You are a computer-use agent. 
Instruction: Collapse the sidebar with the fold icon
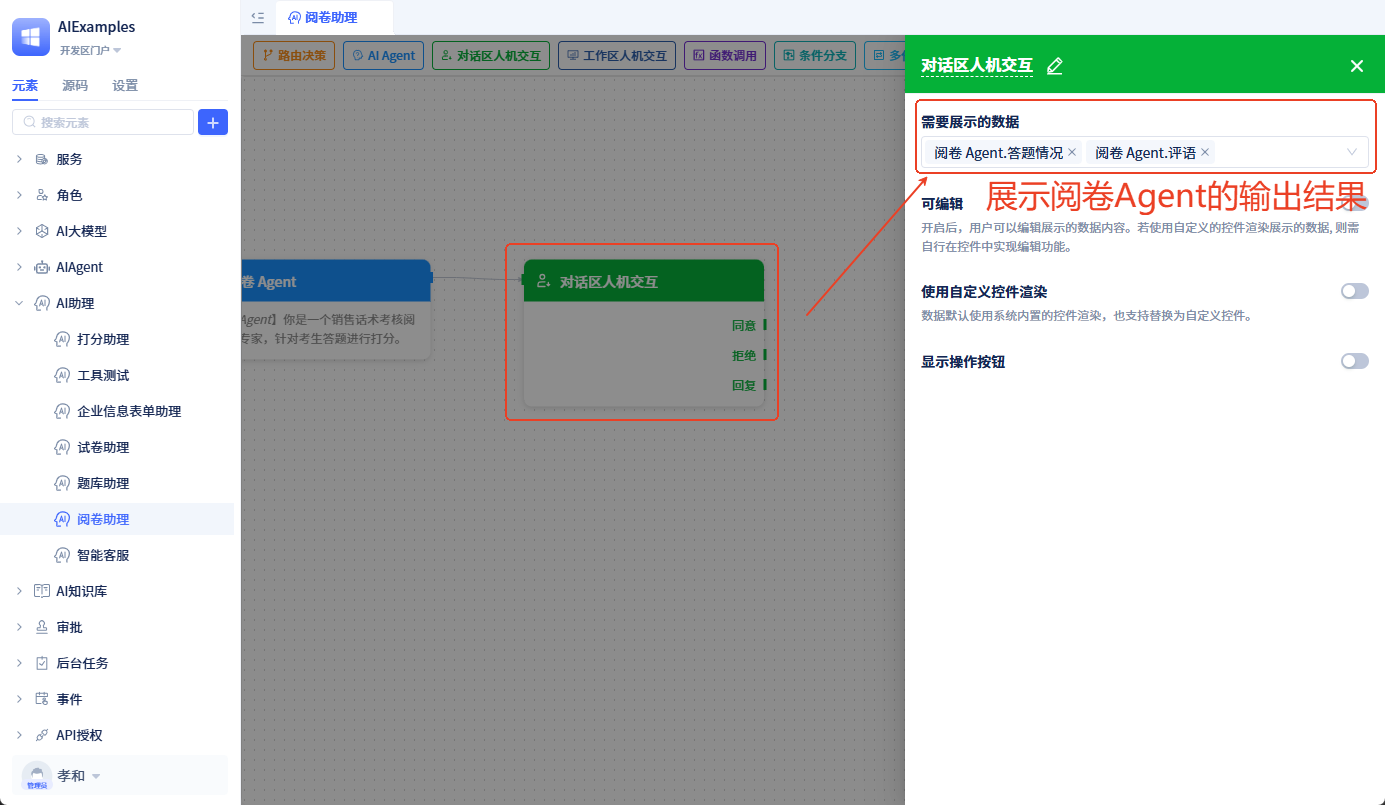click(258, 17)
